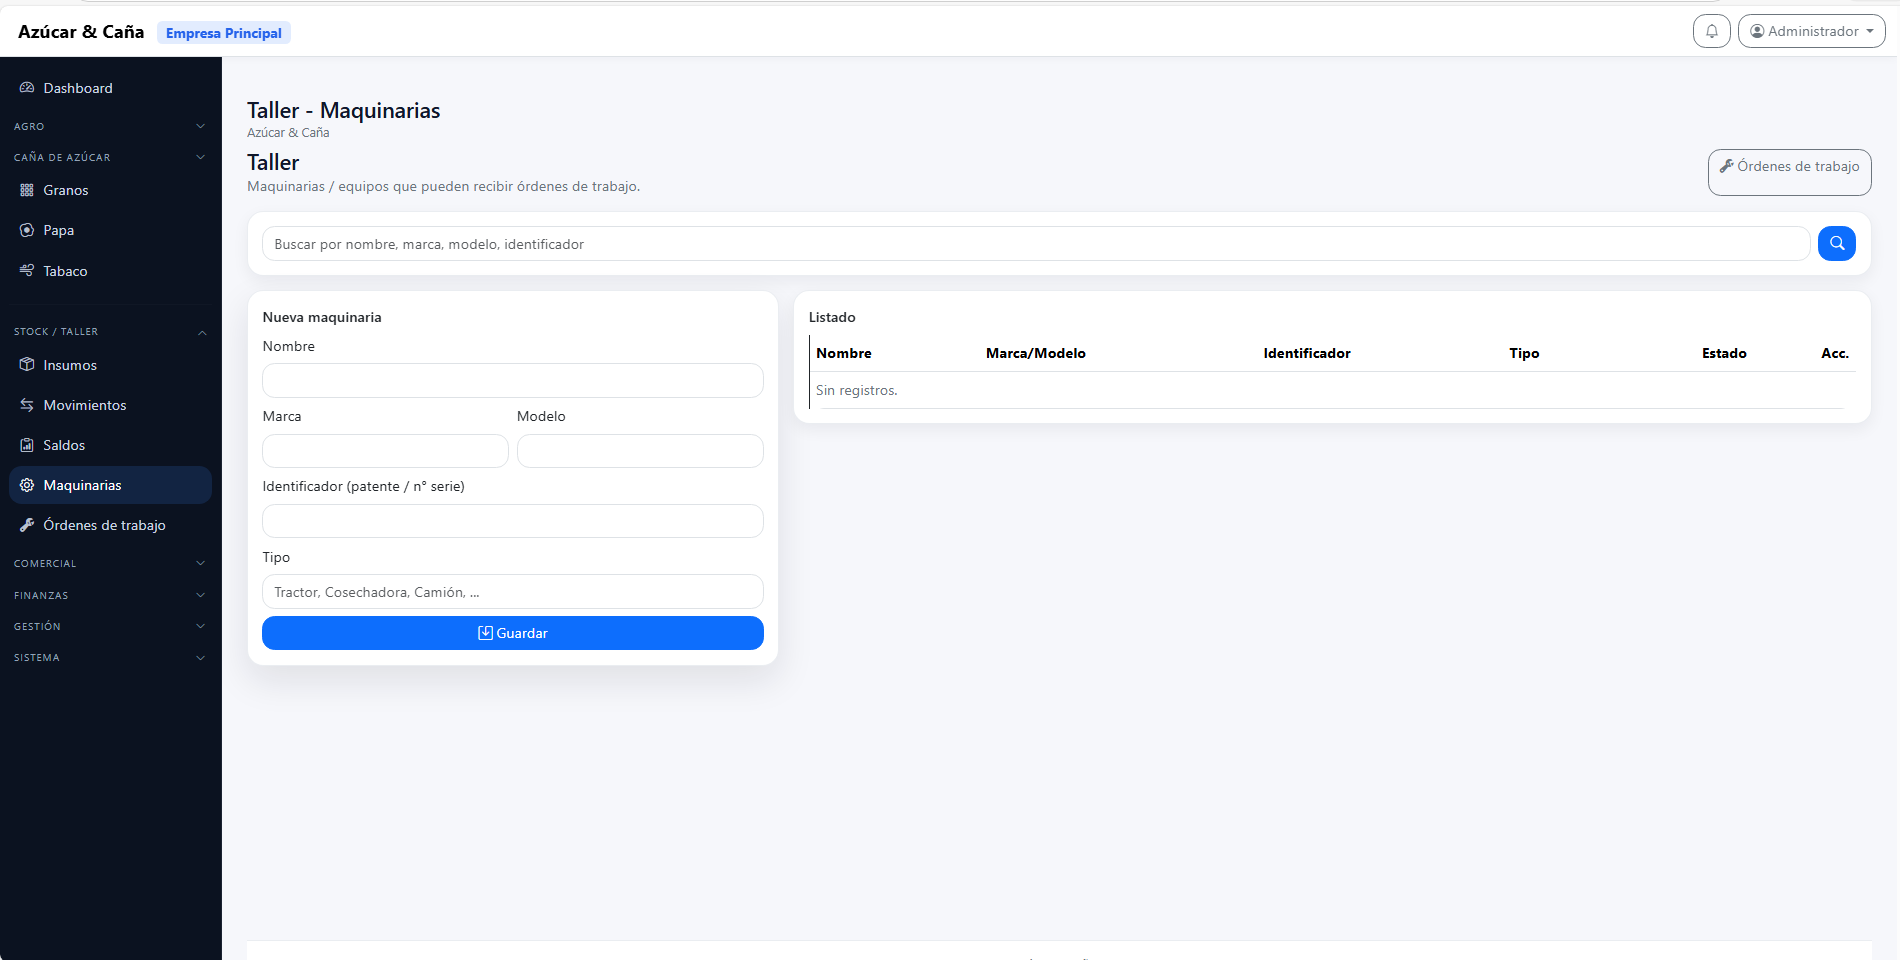Click the Nombre input field
Image resolution: width=1900 pixels, height=960 pixels.
pos(512,381)
